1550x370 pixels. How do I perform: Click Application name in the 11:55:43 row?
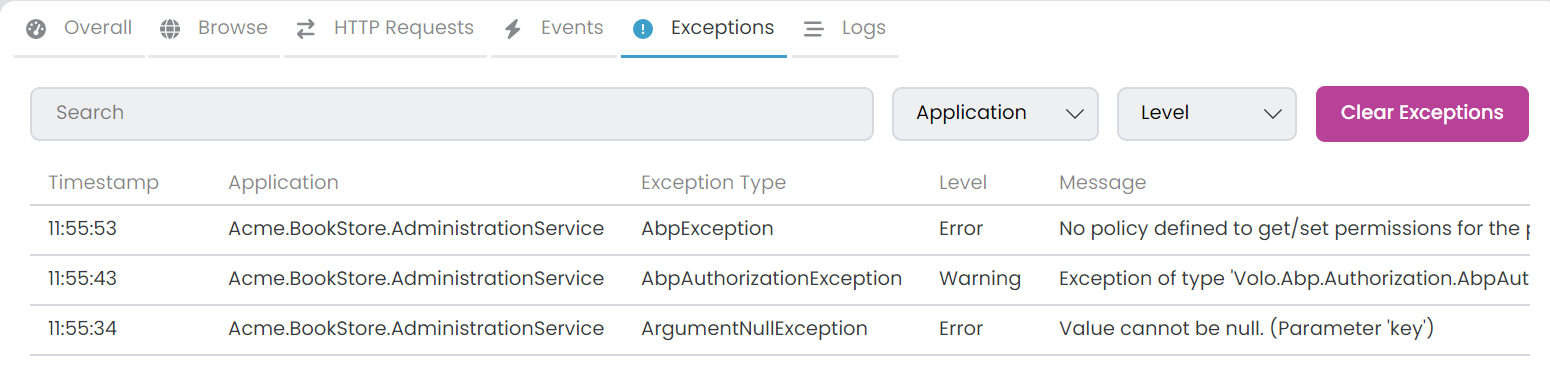coord(416,279)
